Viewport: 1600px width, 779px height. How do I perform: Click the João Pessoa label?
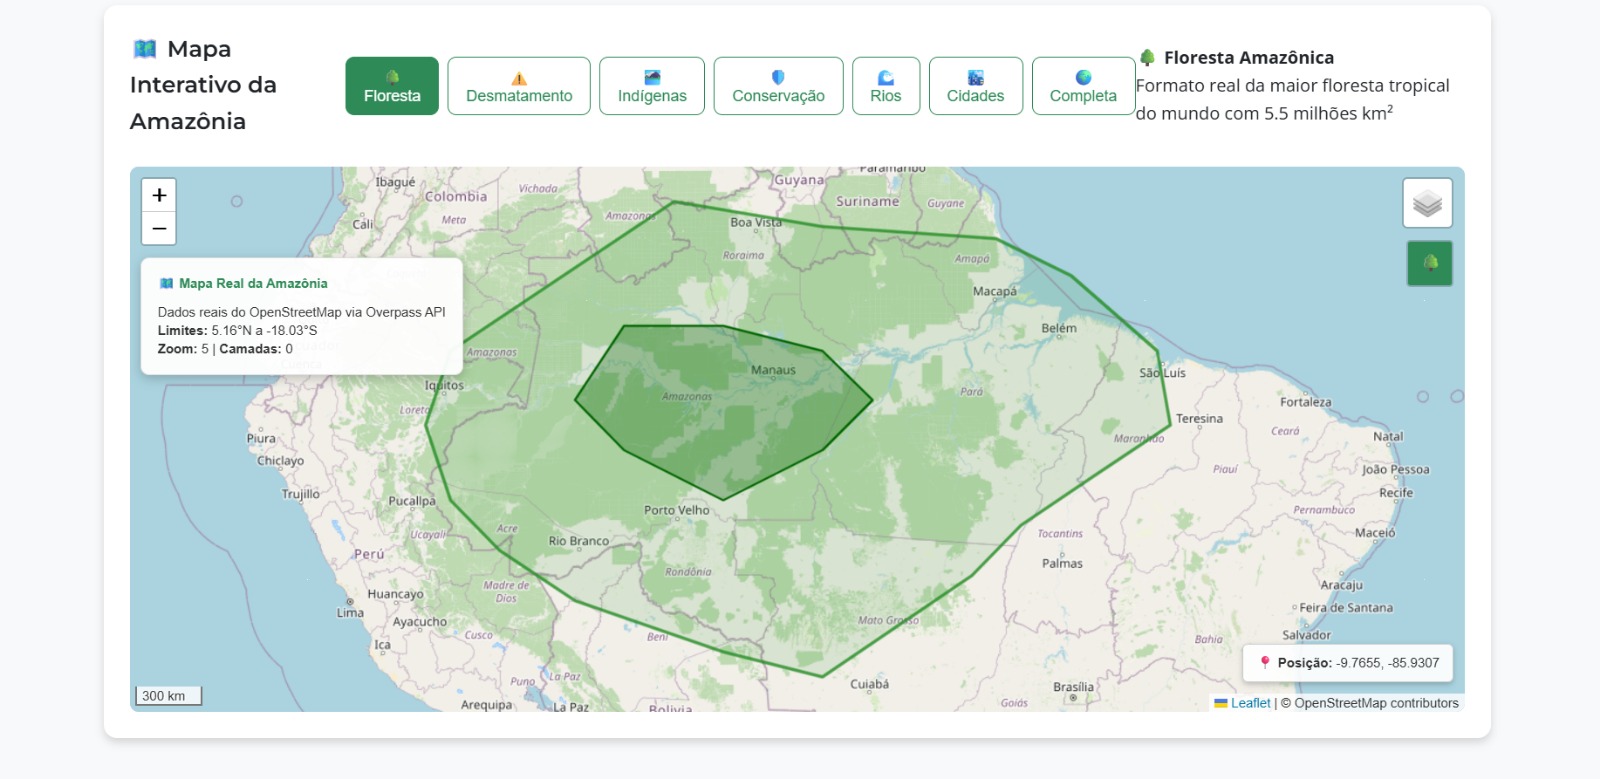(x=1396, y=469)
